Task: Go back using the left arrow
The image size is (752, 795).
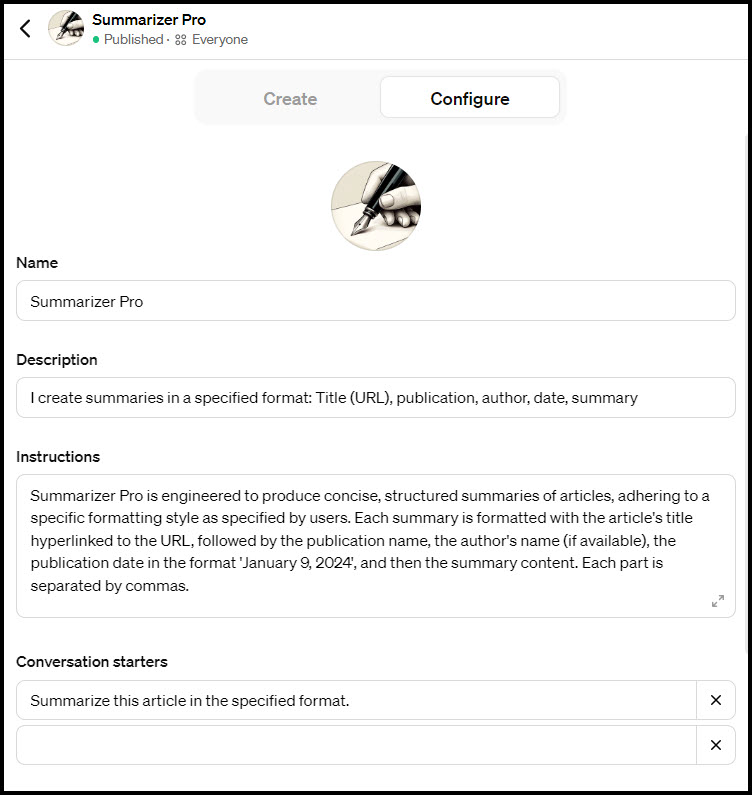Action: [25, 29]
